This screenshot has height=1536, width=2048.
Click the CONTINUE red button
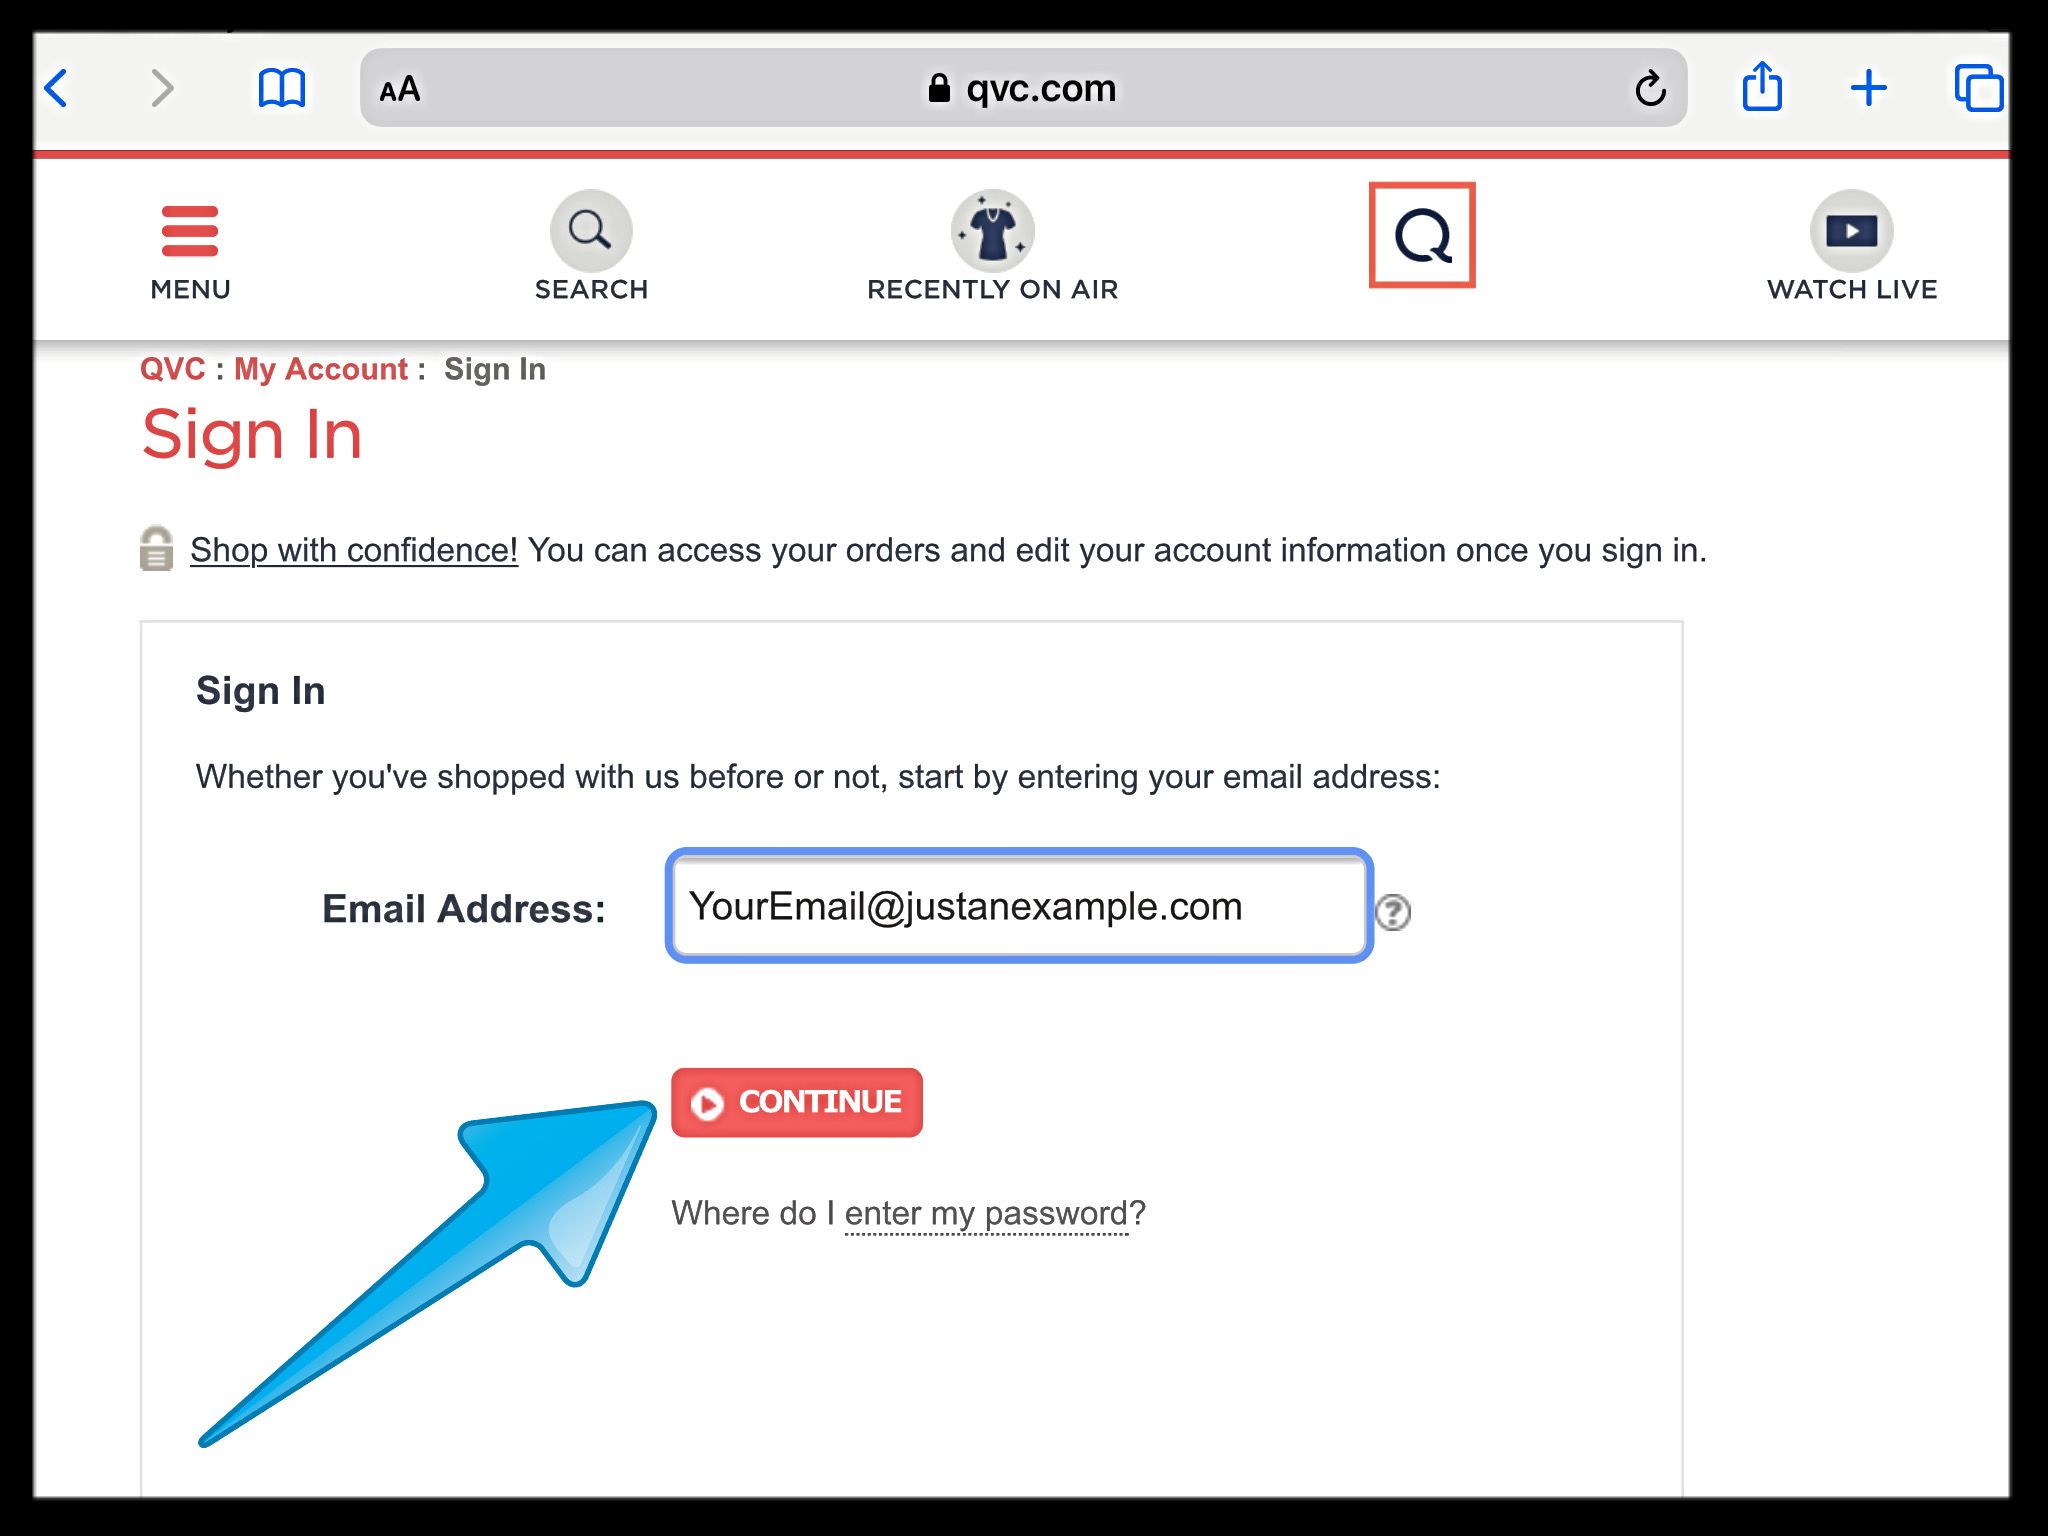click(x=797, y=1102)
